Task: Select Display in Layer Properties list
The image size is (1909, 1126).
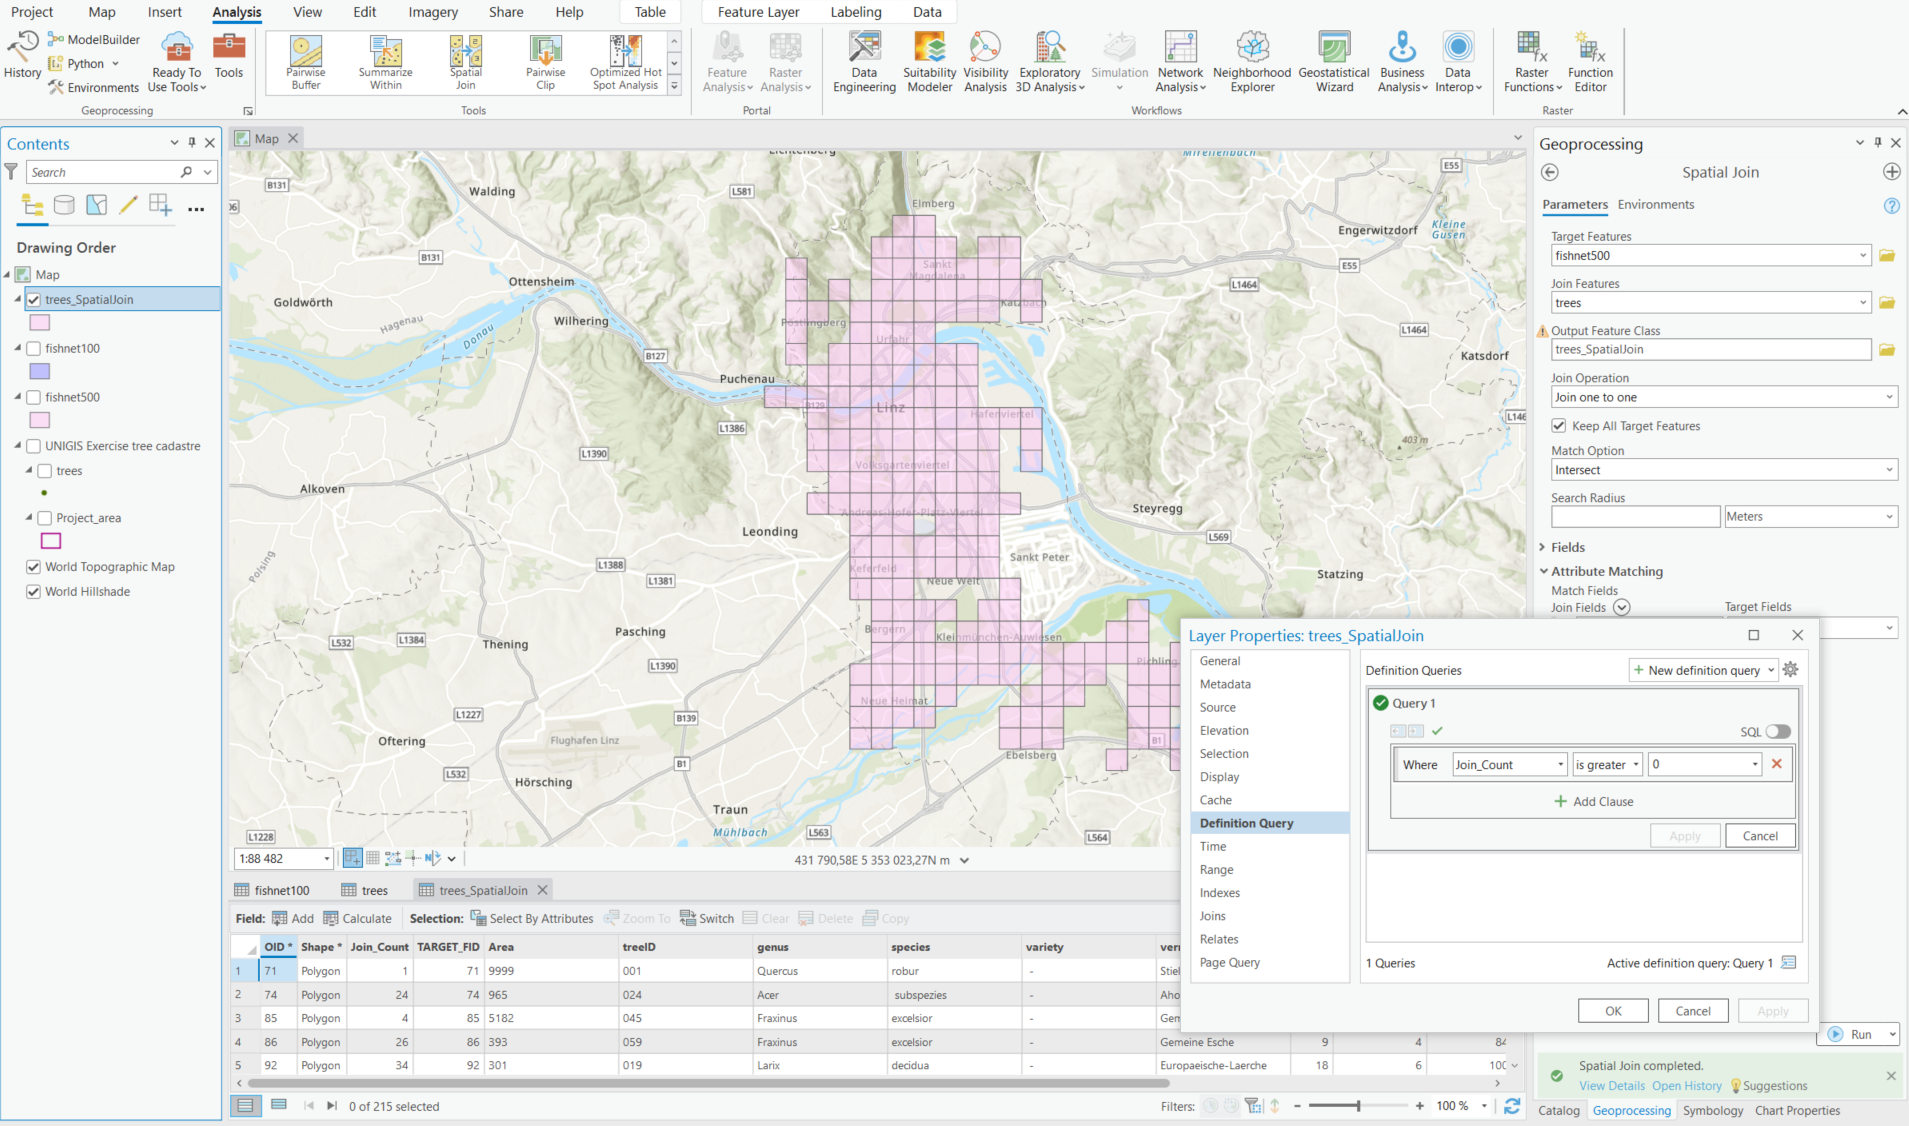Action: pyautogui.click(x=1219, y=777)
